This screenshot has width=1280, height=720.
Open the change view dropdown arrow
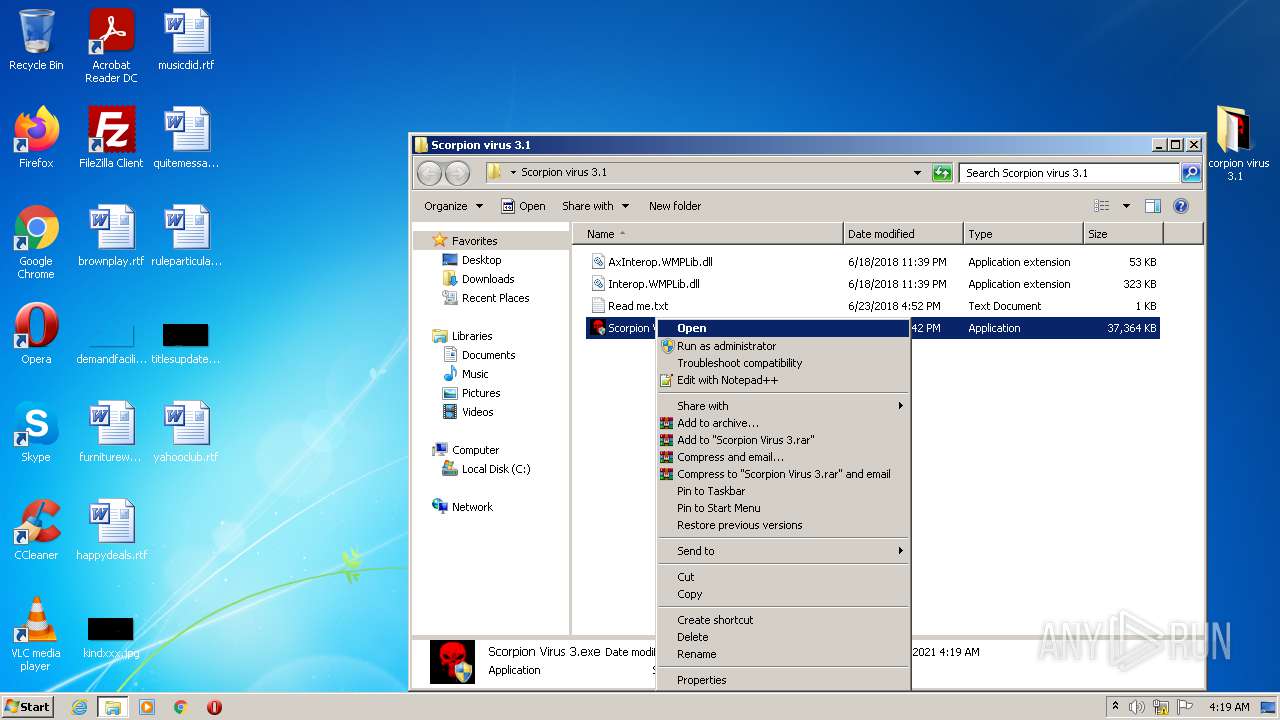[1126, 206]
